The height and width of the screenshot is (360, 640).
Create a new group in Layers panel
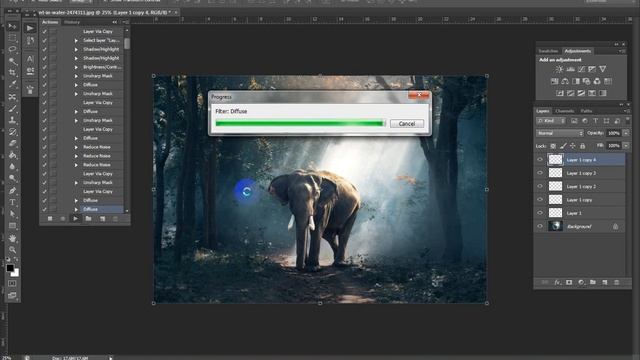[x=593, y=282]
